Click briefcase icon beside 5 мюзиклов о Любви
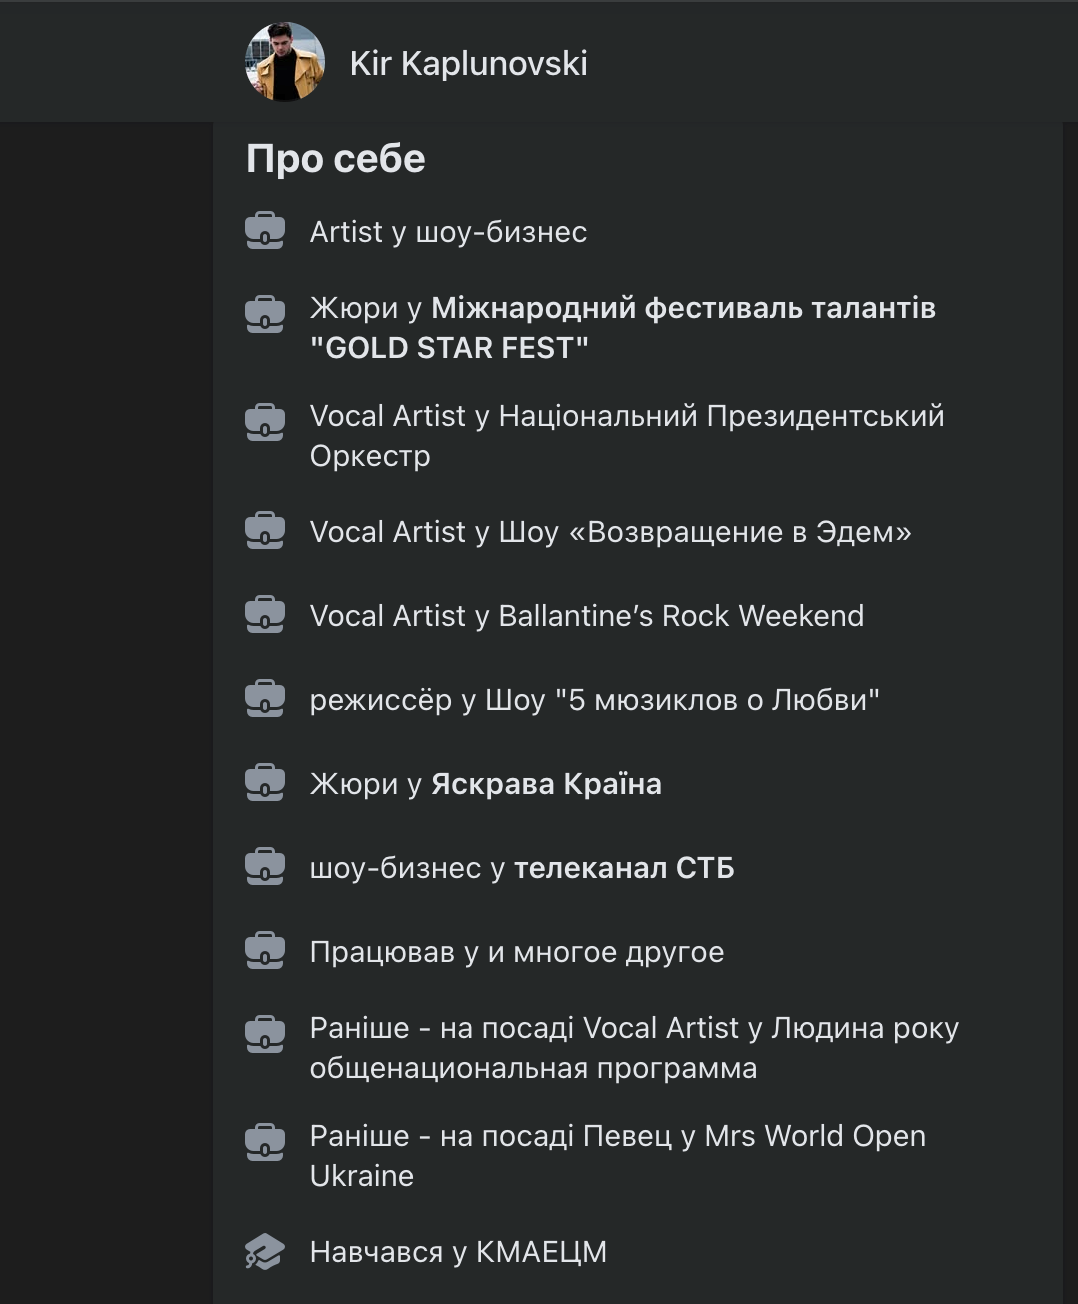 click(x=265, y=699)
